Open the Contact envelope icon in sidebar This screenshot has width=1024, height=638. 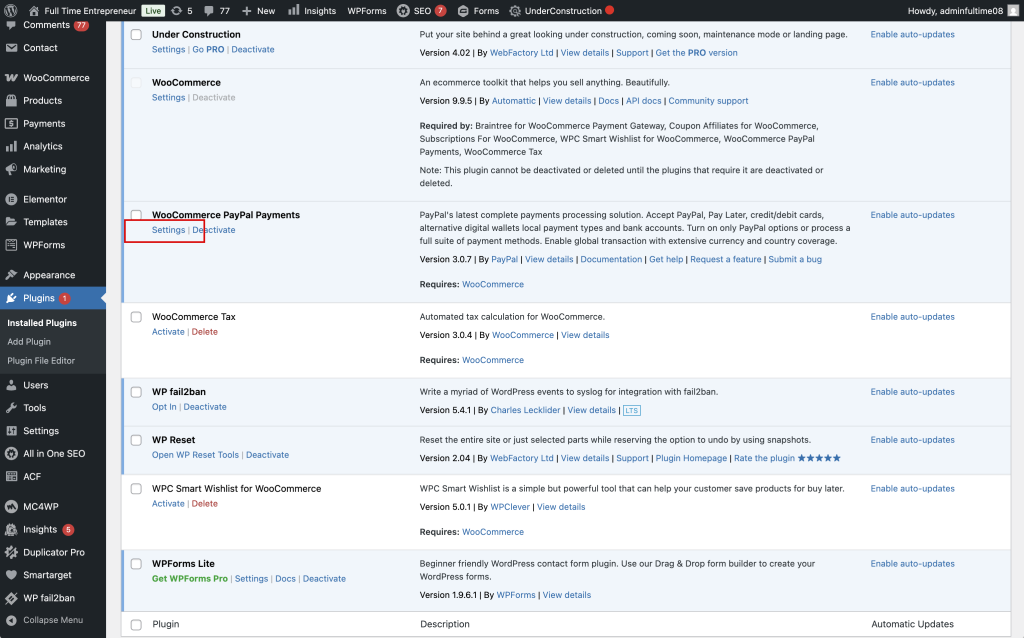pyautogui.click(x=11, y=48)
